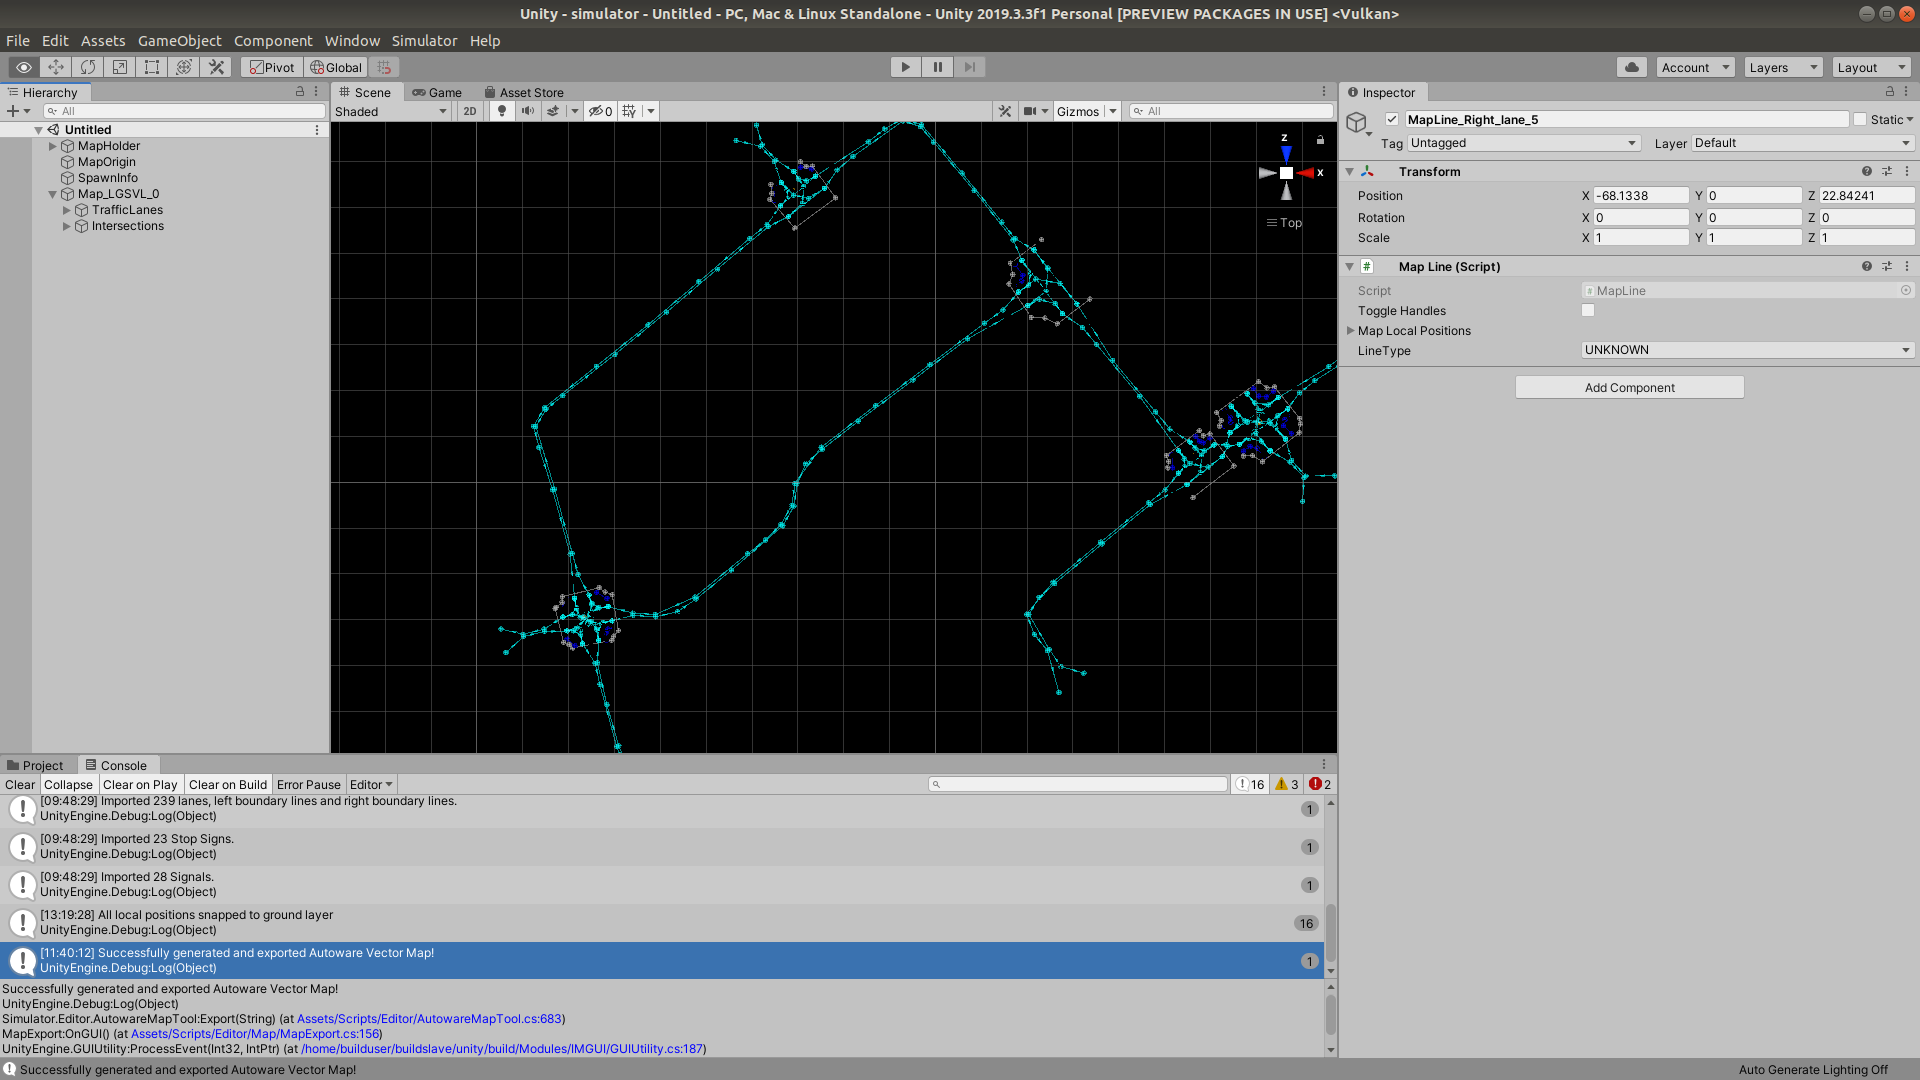
Task: Switch to the Game tab
Action: point(437,92)
